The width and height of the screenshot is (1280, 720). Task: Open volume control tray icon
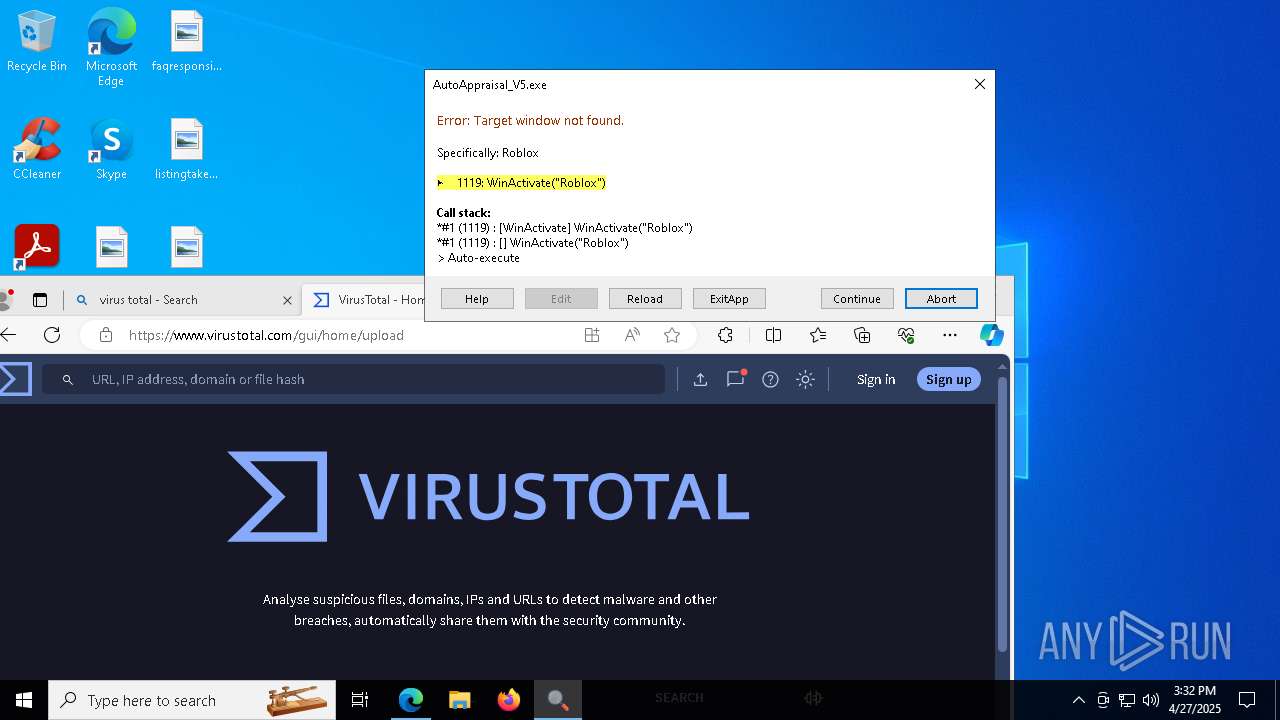click(x=1151, y=700)
